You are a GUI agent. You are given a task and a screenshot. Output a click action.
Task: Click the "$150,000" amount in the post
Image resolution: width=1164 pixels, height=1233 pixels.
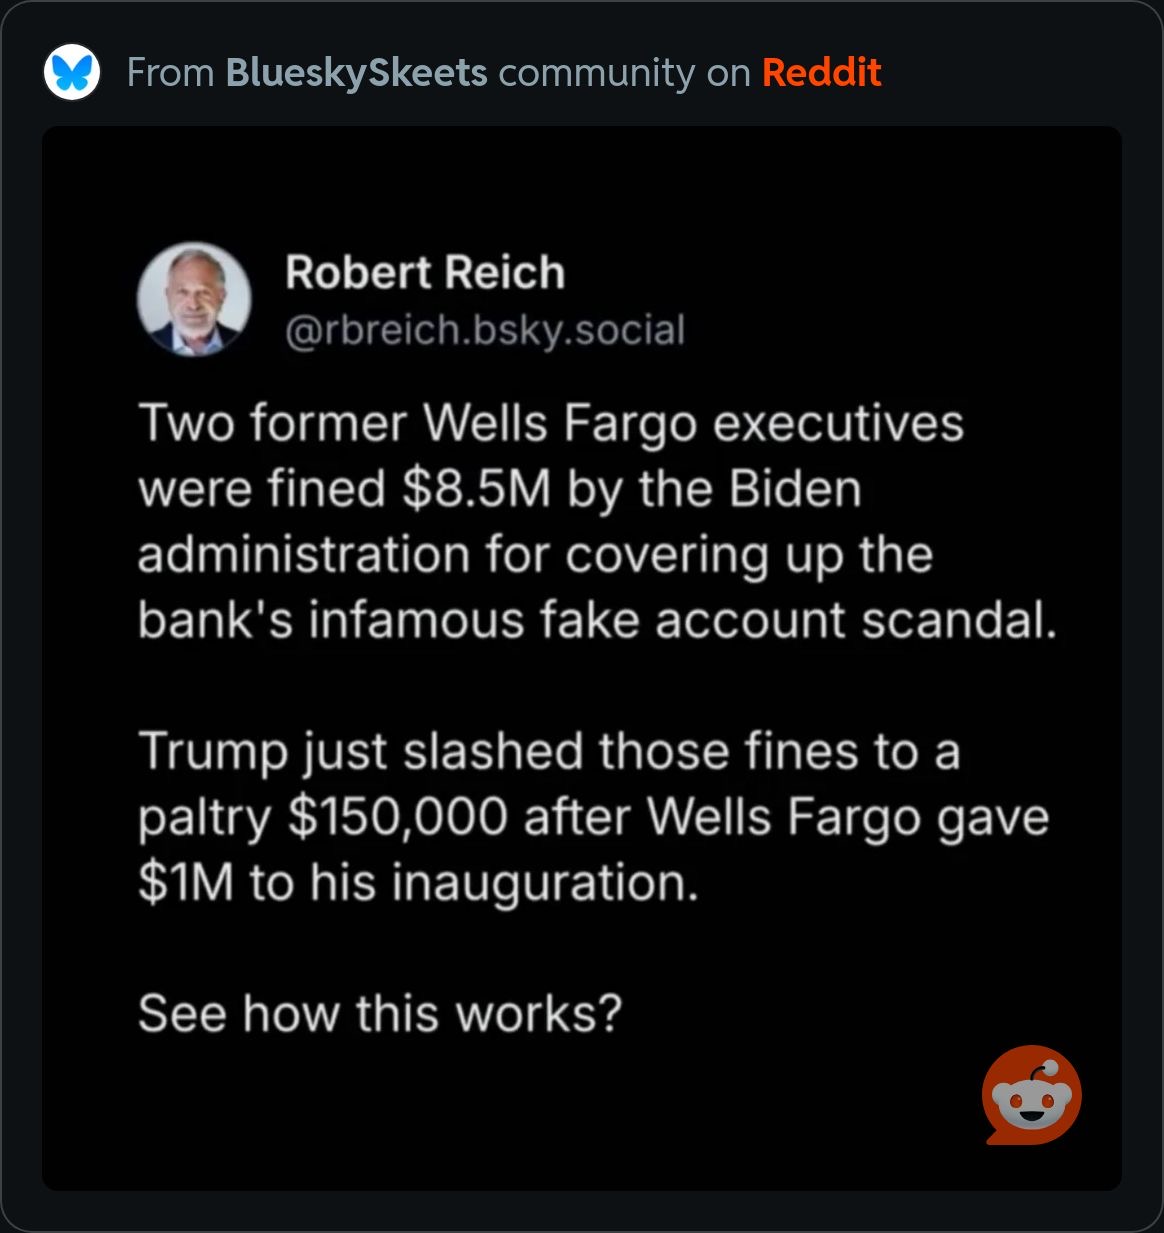(x=397, y=817)
